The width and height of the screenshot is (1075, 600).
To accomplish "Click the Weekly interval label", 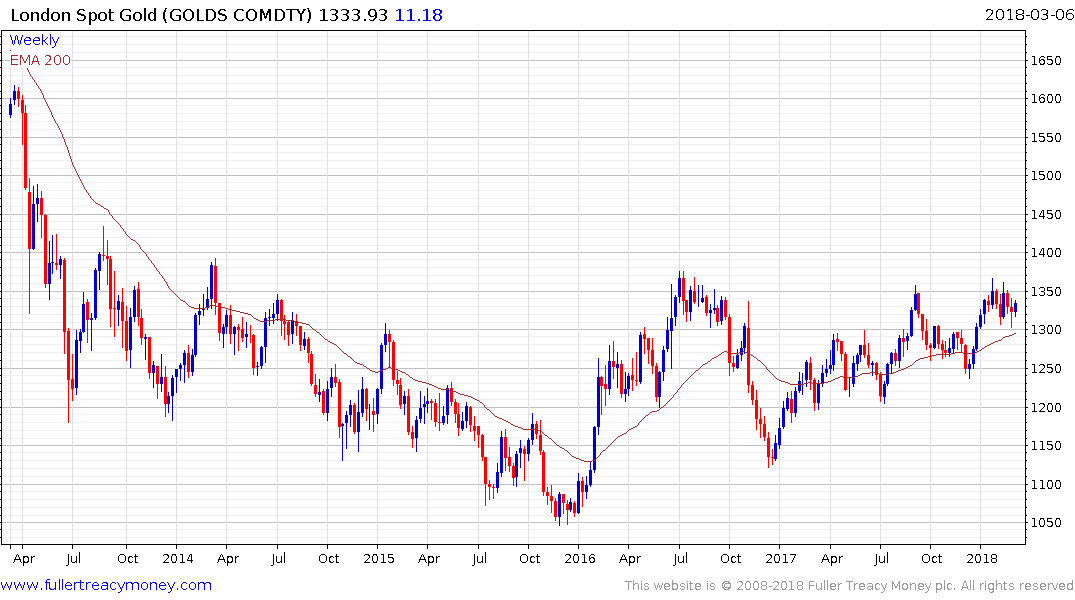I will point(34,40).
